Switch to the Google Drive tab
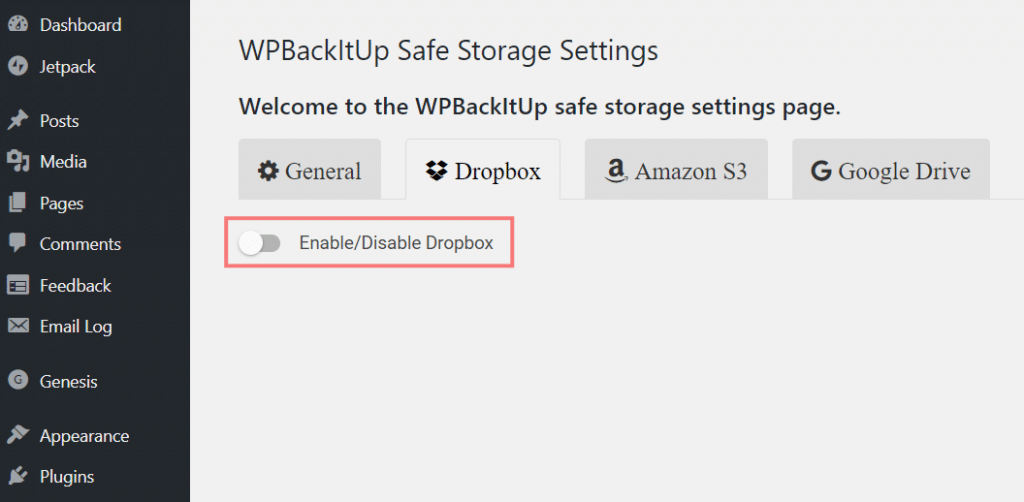The image size is (1024, 502). click(891, 169)
